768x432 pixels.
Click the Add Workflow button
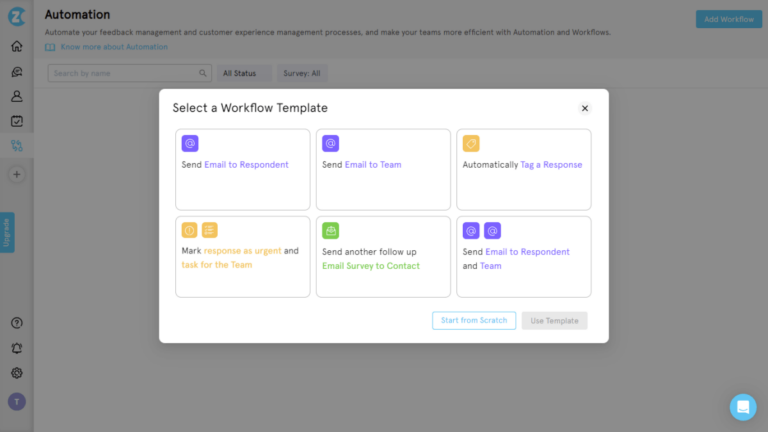tap(729, 19)
